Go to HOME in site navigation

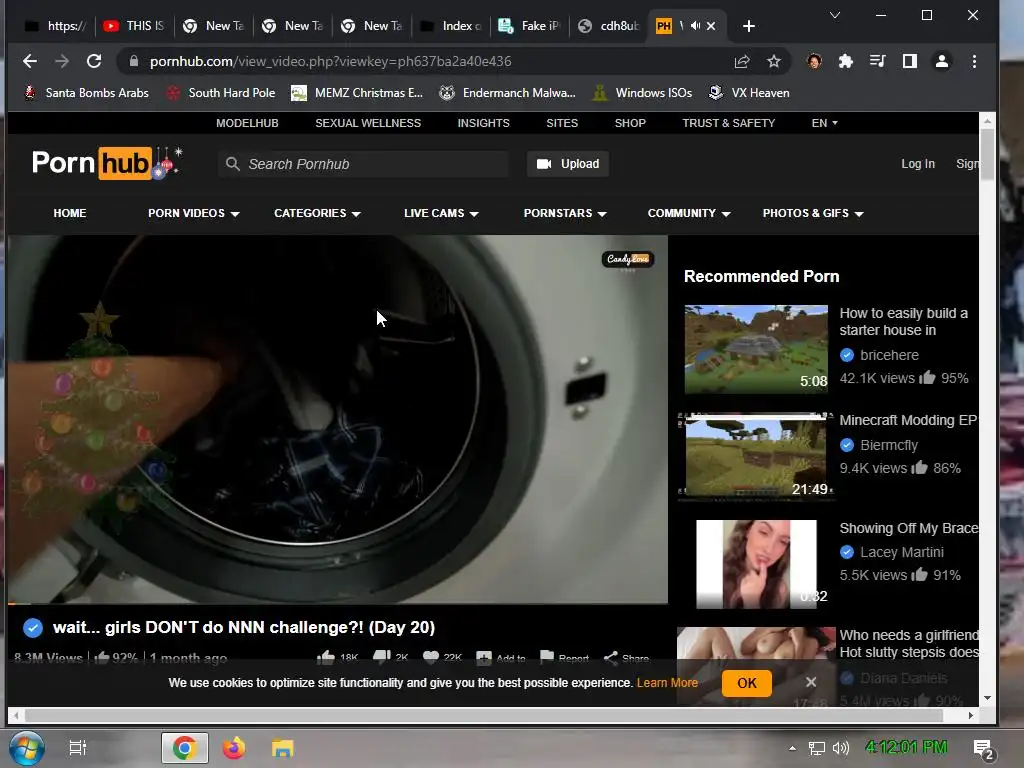70,214
